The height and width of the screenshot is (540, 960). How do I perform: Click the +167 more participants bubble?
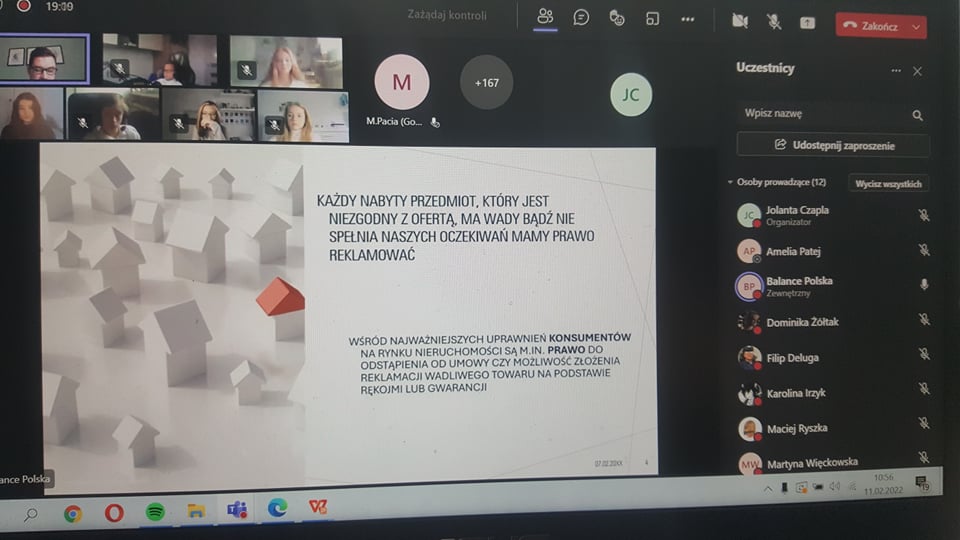486,82
